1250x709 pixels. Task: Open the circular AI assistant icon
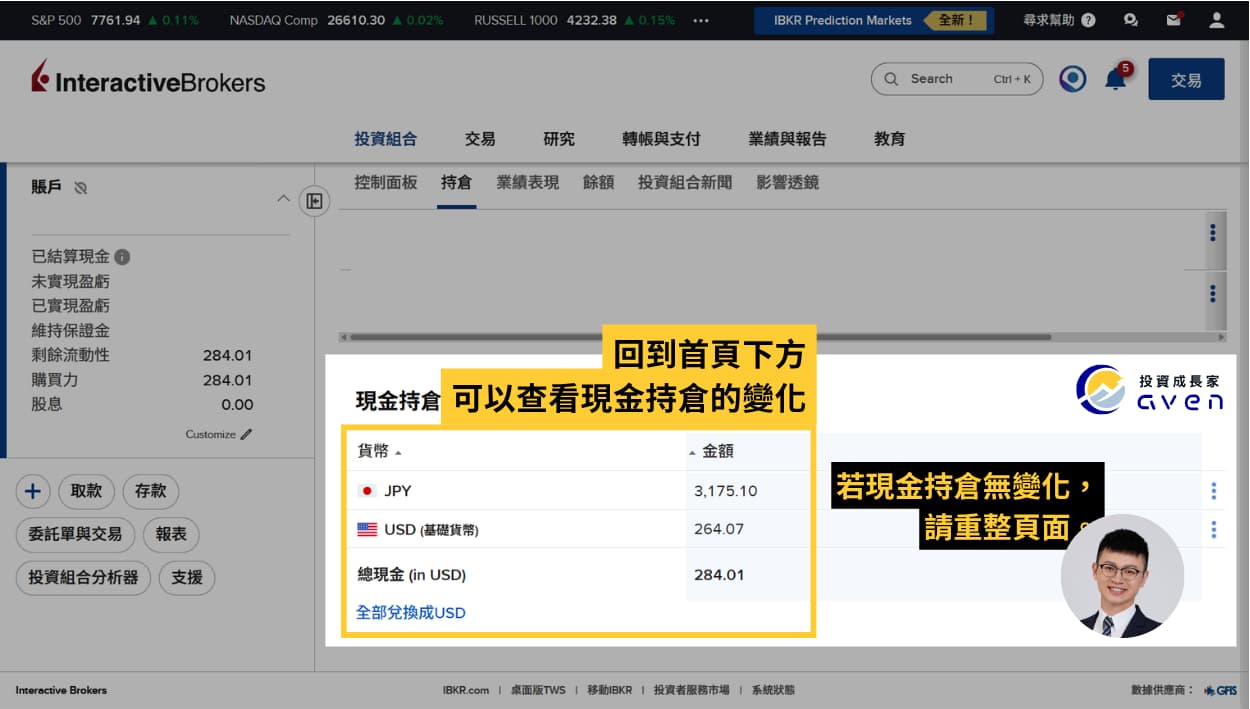point(1073,79)
